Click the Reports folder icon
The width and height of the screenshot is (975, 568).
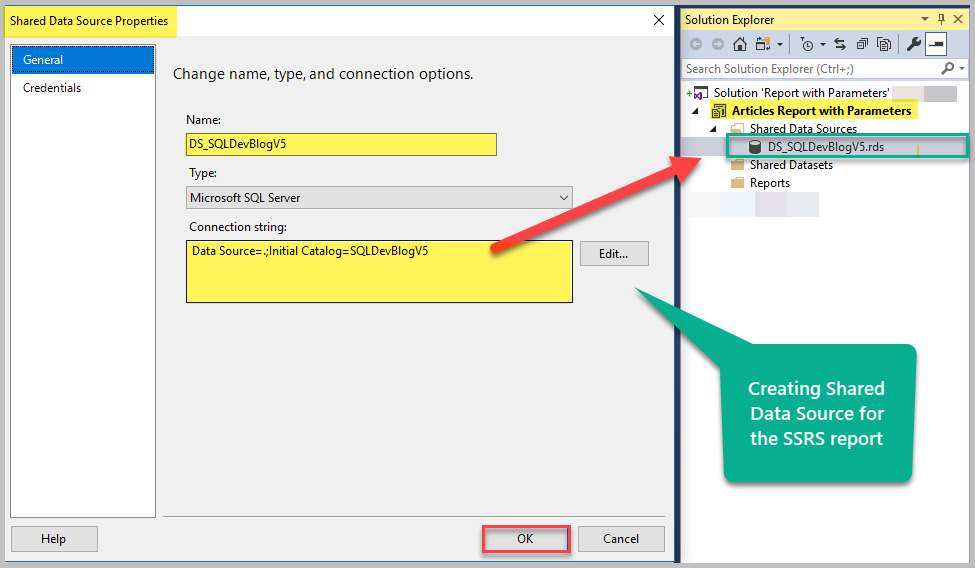click(737, 183)
